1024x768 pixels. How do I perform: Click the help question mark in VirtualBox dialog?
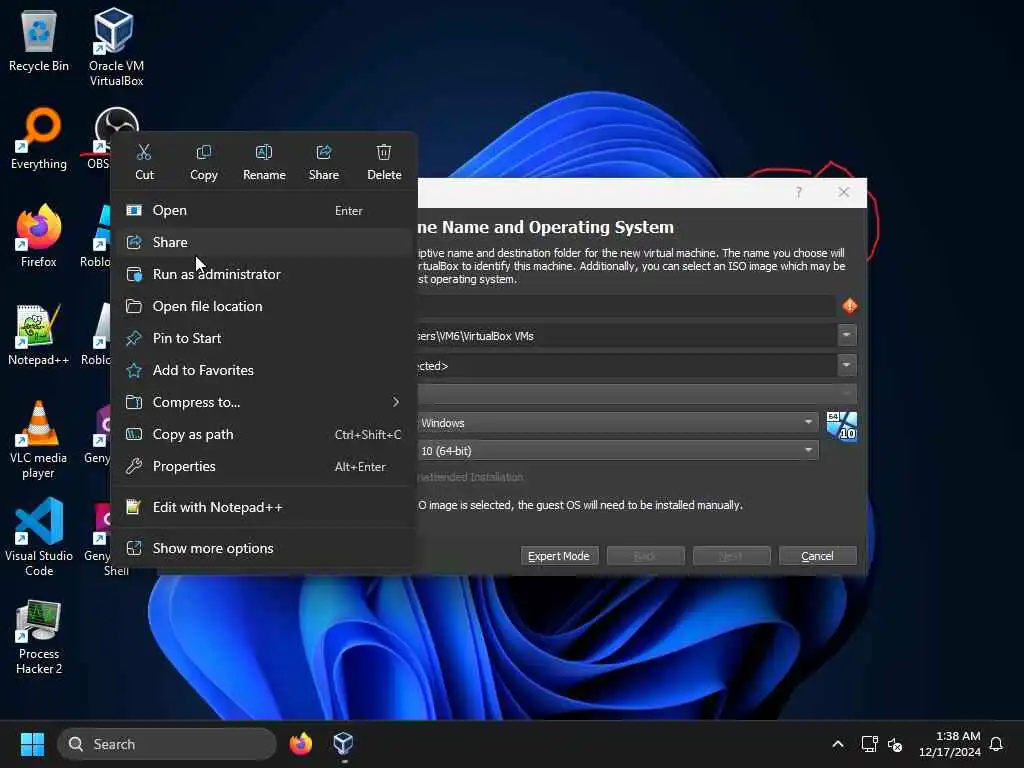[798, 192]
